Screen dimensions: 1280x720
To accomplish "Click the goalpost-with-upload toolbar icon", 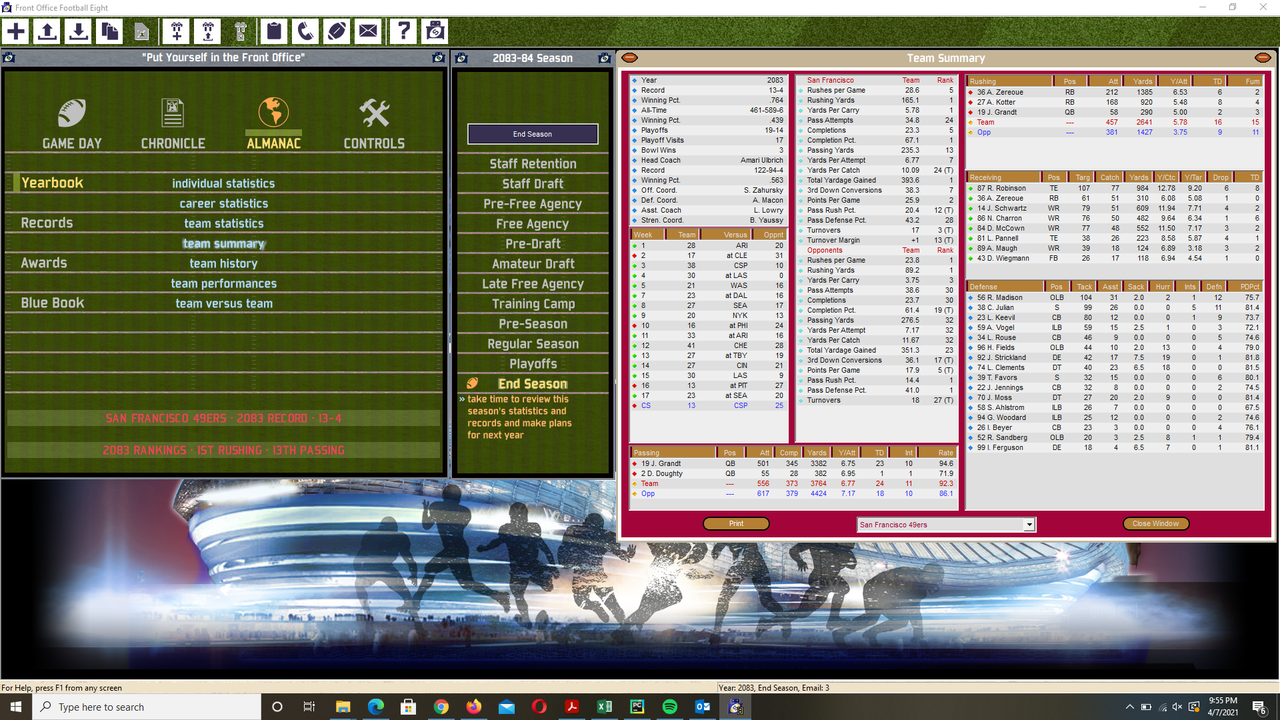I will [x=208, y=31].
